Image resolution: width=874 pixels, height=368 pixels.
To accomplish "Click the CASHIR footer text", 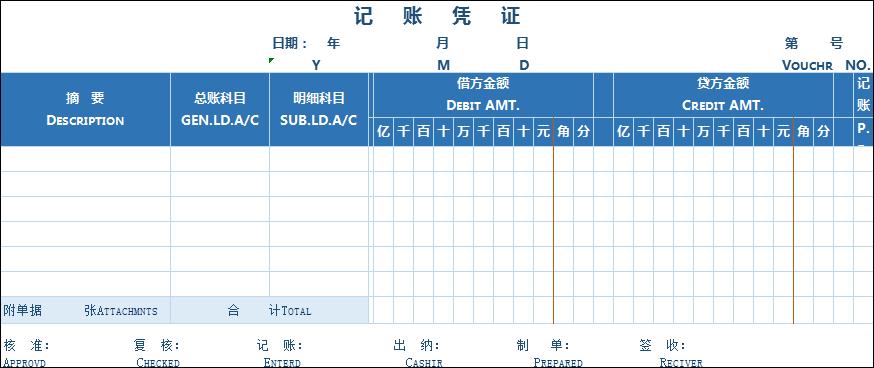I will [424, 362].
